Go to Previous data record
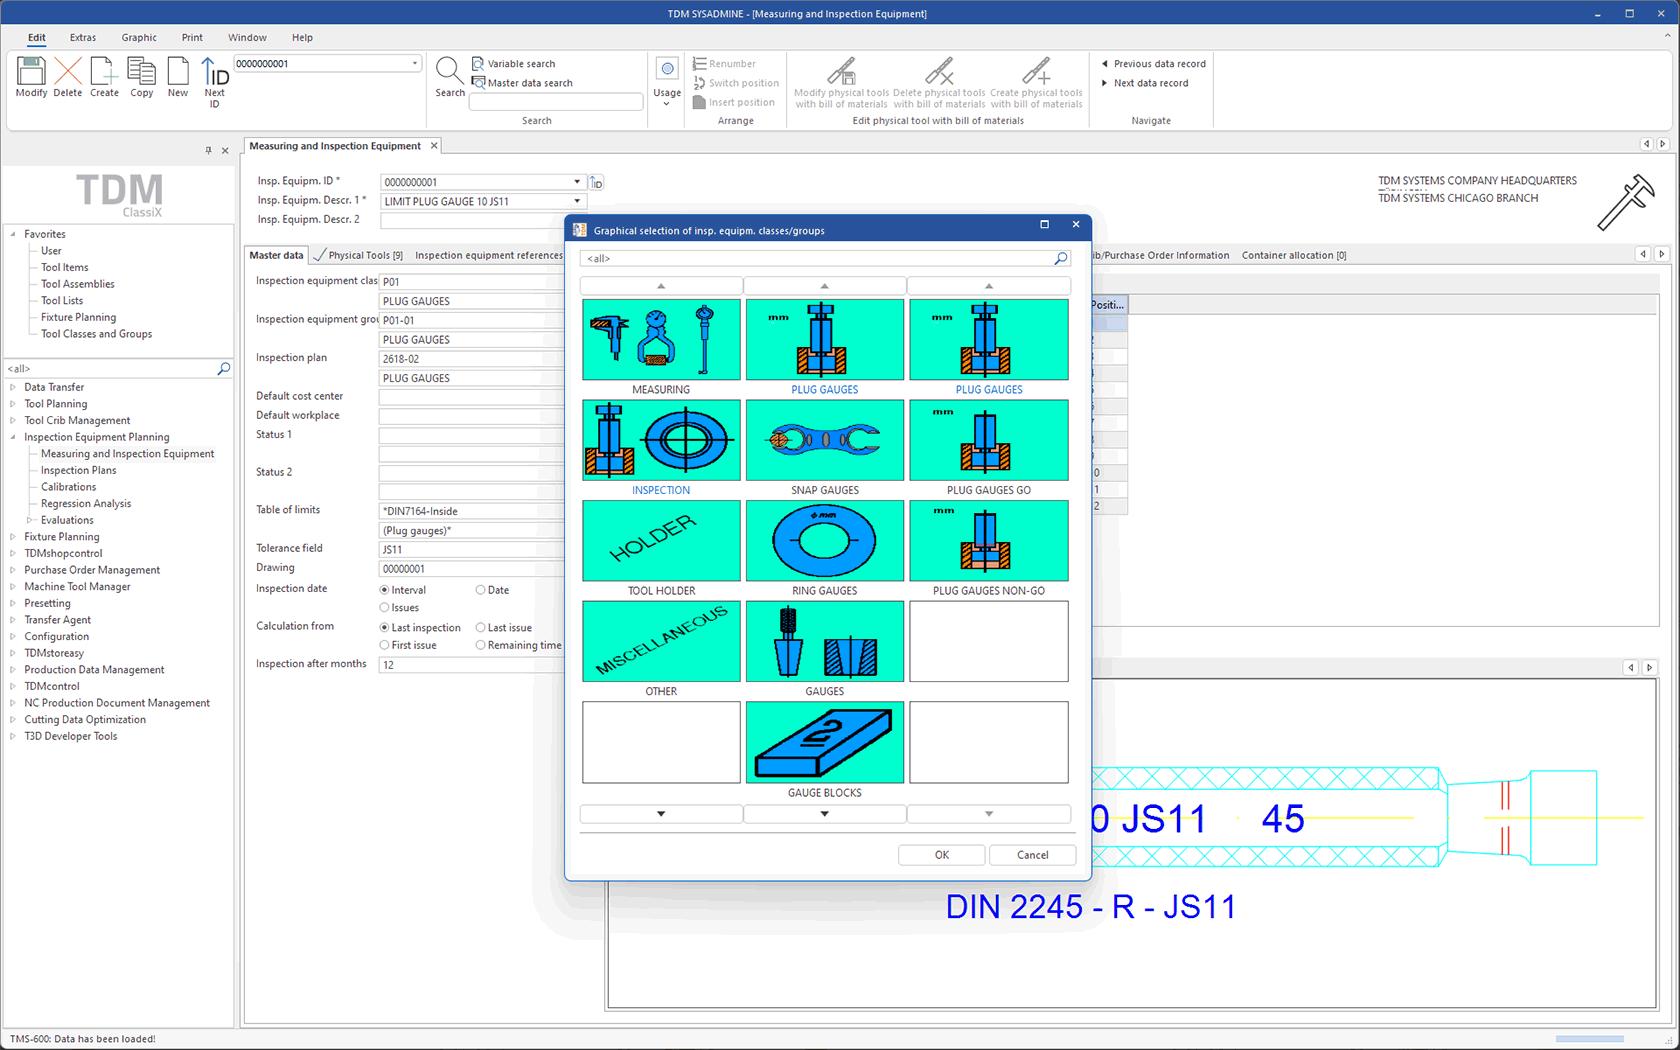The image size is (1680, 1050). [x=1153, y=63]
